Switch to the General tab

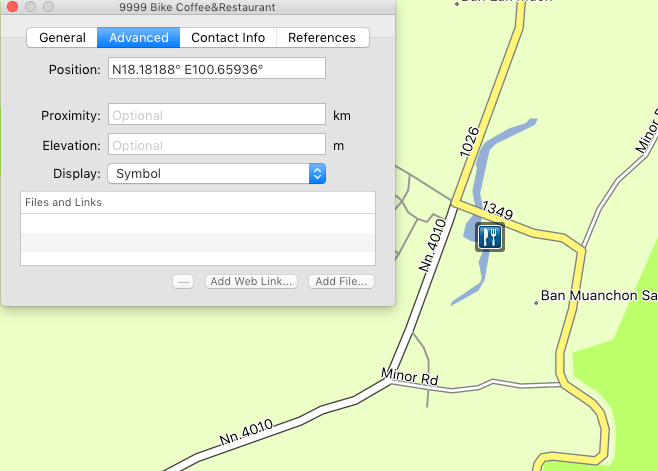point(62,38)
